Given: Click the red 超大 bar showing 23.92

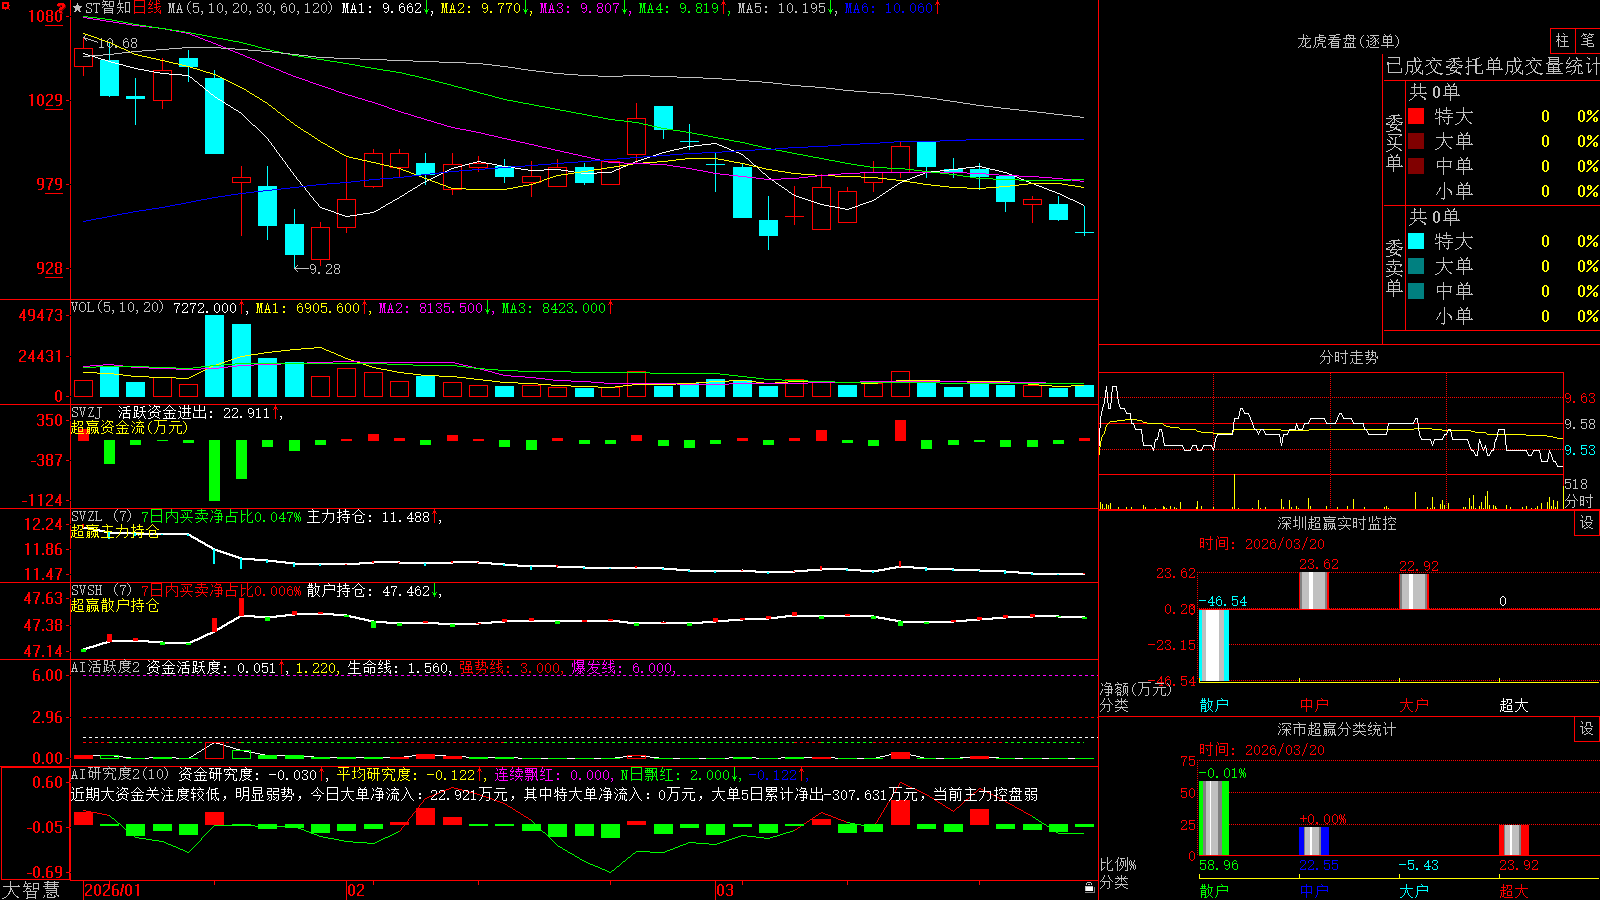Looking at the screenshot, I should (x=1514, y=840).
